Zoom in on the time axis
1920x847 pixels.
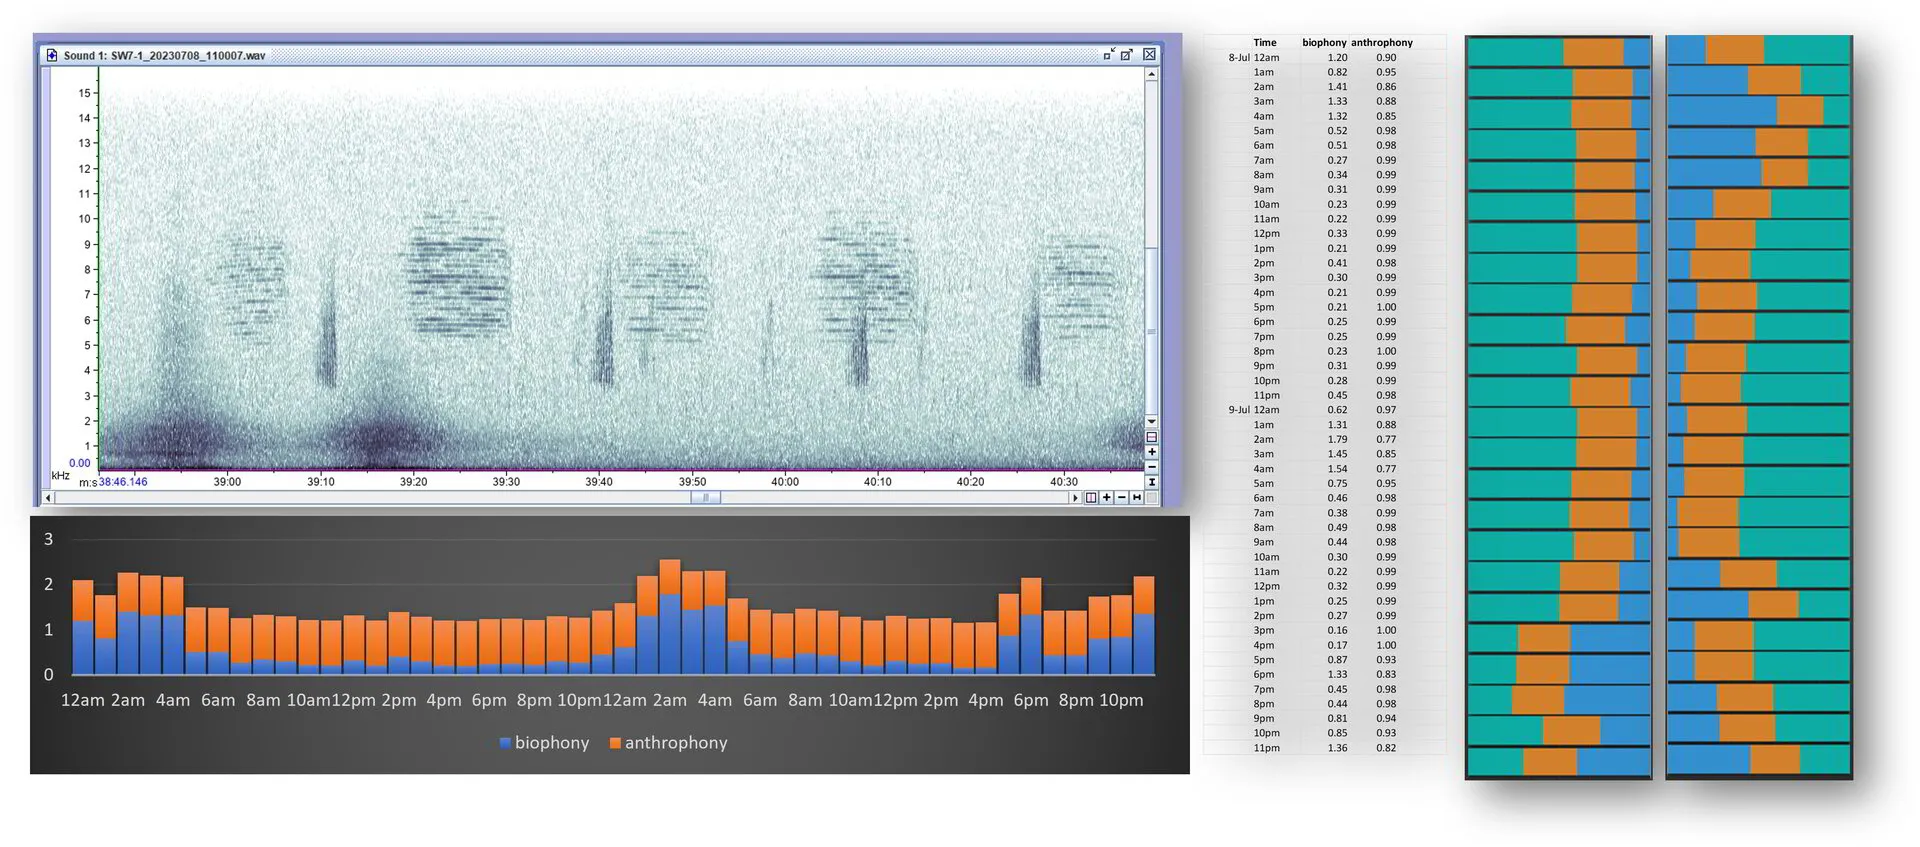click(x=1106, y=497)
